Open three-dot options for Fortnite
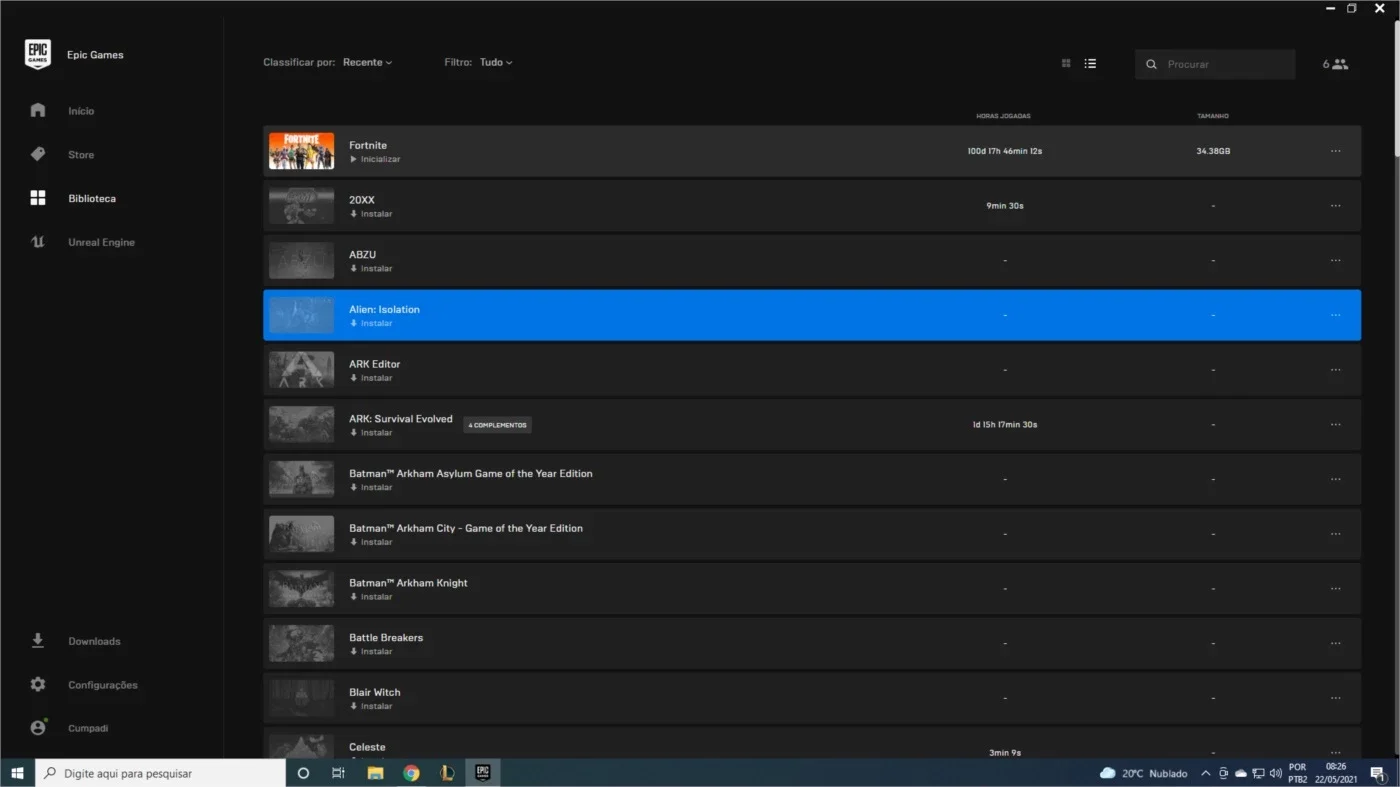 1335,151
